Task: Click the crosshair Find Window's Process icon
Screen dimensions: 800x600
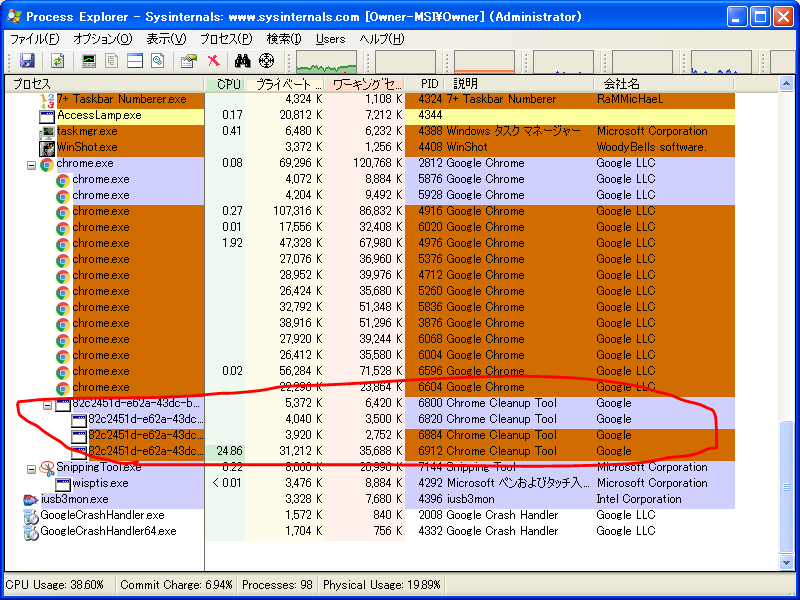Action: point(266,61)
